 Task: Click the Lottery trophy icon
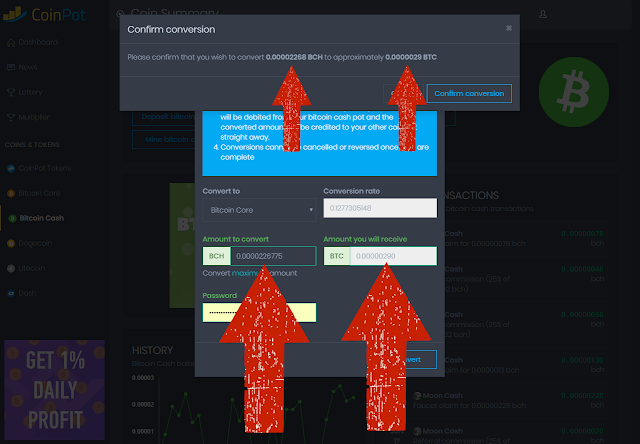(x=11, y=92)
